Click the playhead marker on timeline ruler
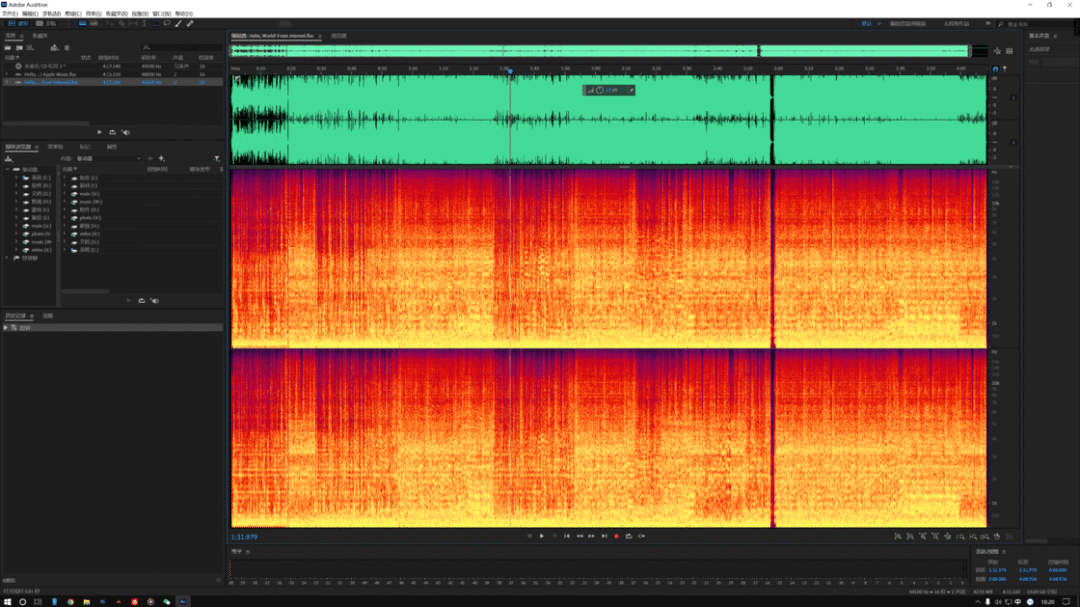 [510, 70]
